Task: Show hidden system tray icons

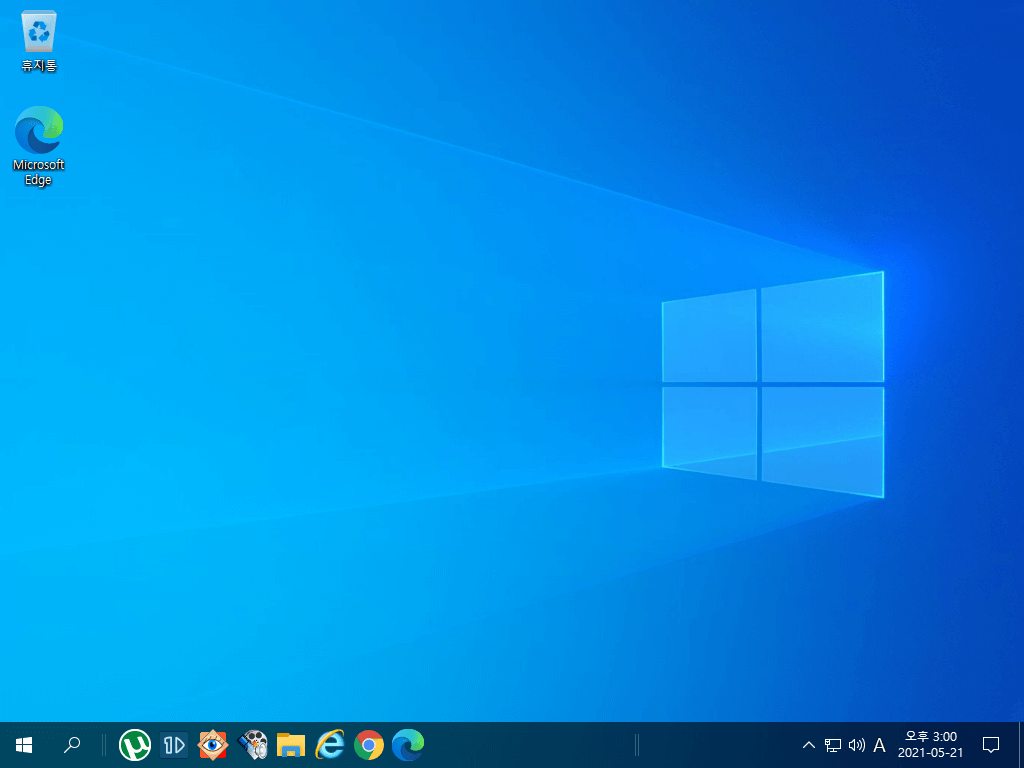Action: pos(808,745)
